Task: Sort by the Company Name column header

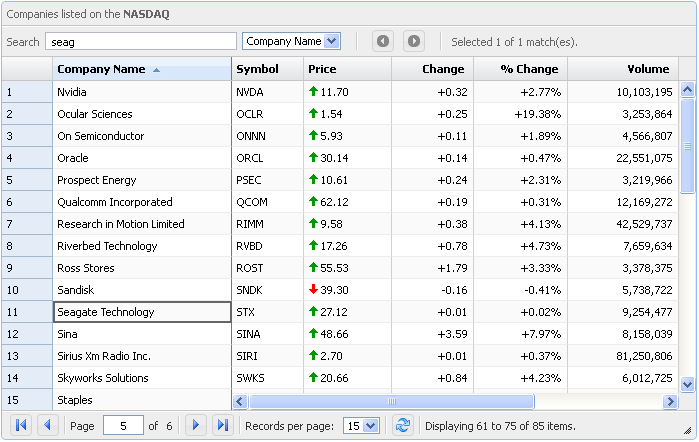Action: 101,69
